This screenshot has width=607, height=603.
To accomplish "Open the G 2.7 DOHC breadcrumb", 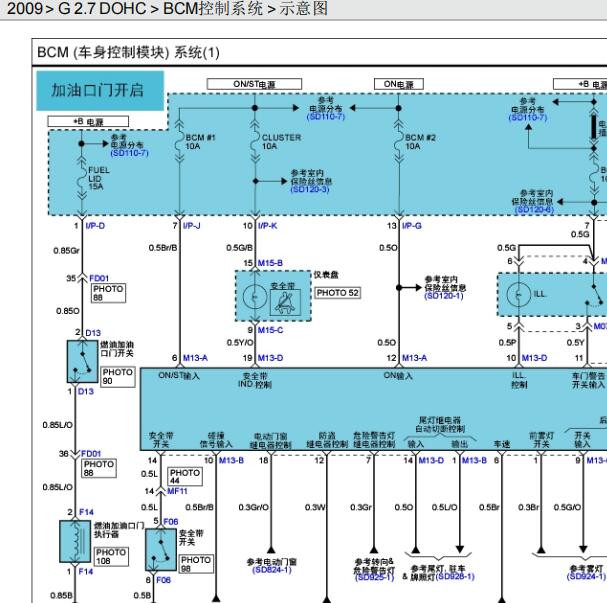I will point(102,9).
